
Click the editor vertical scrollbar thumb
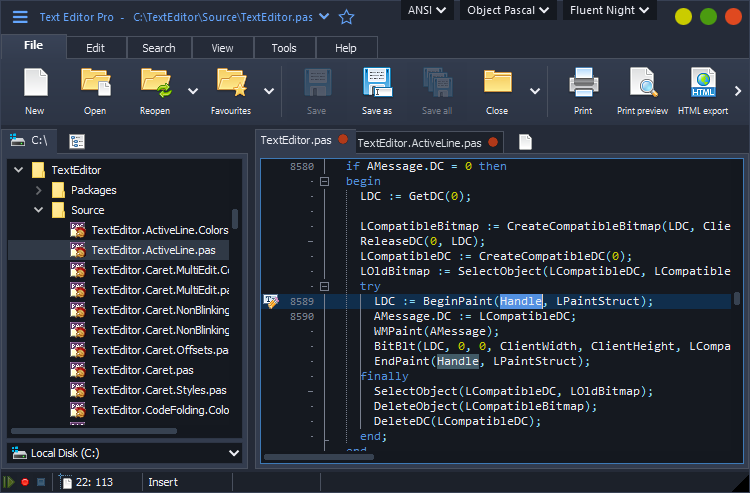737,299
